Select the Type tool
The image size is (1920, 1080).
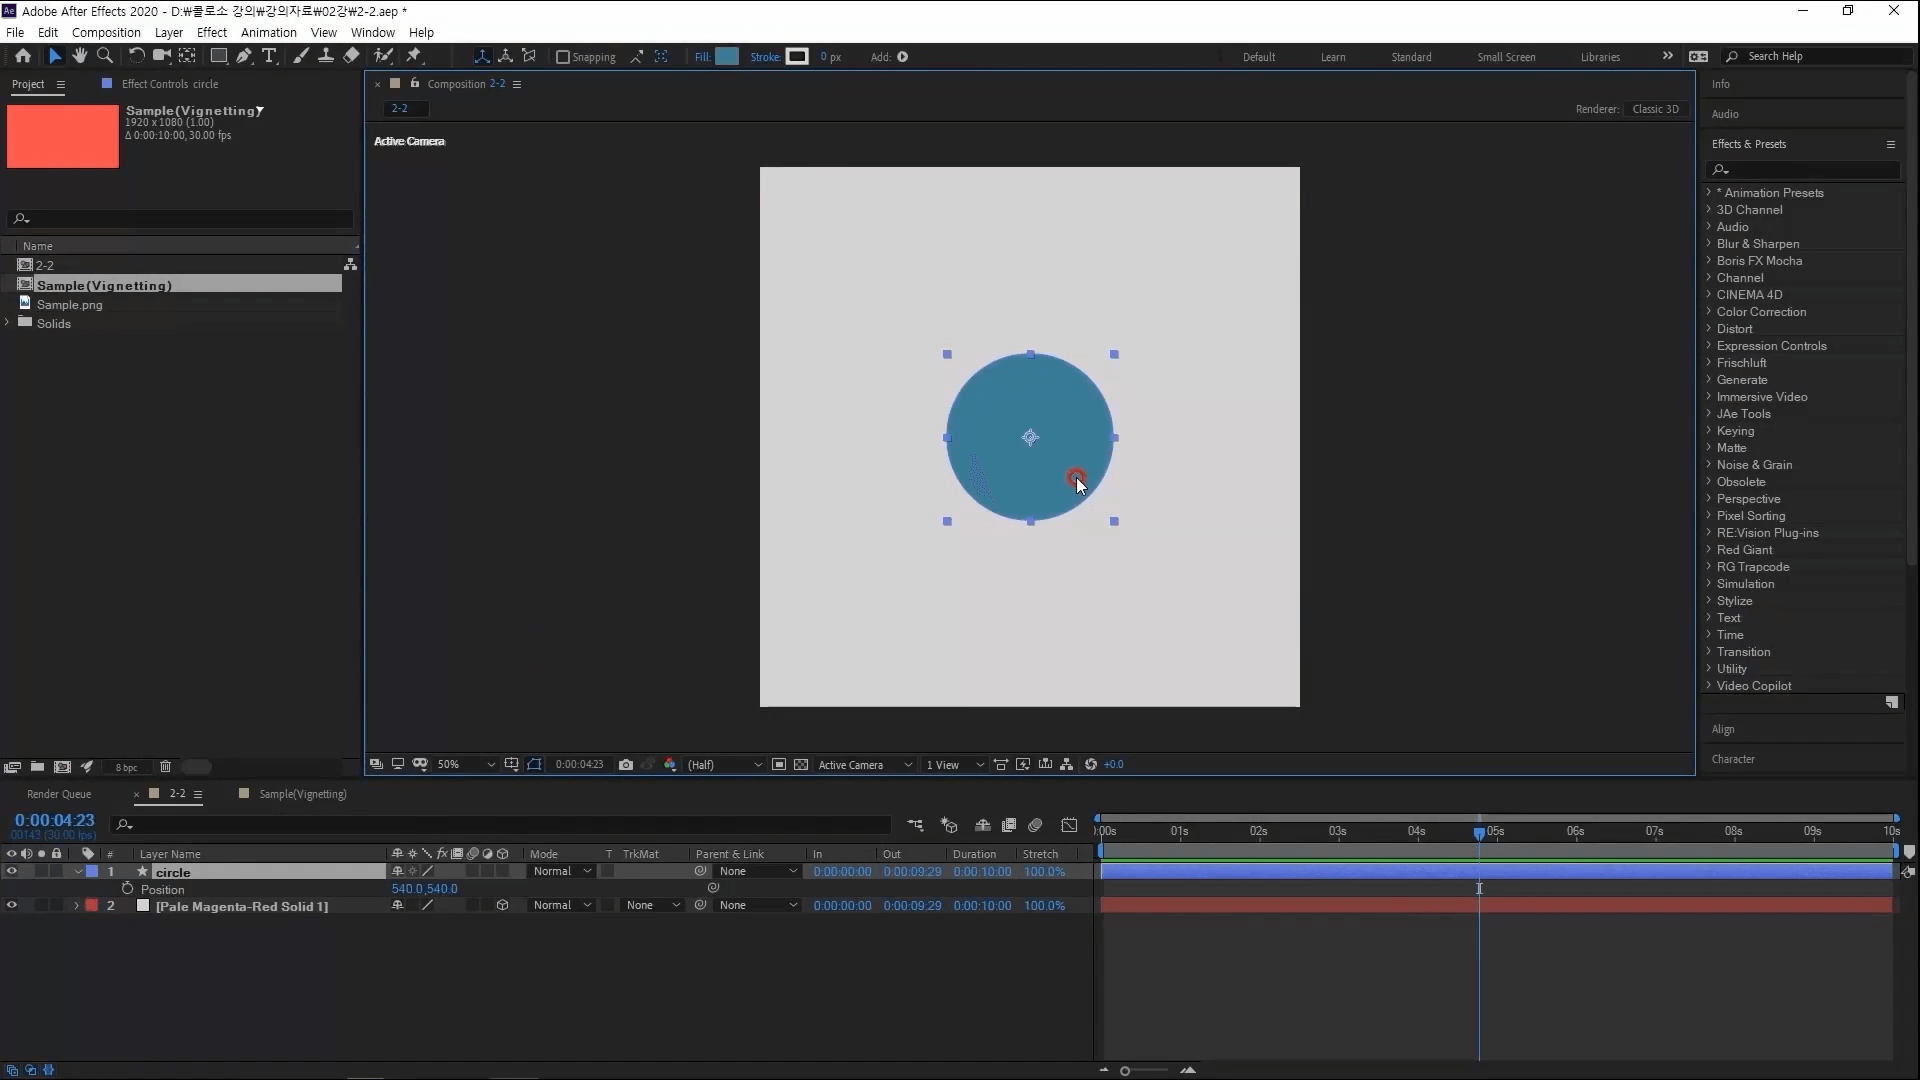(268, 56)
